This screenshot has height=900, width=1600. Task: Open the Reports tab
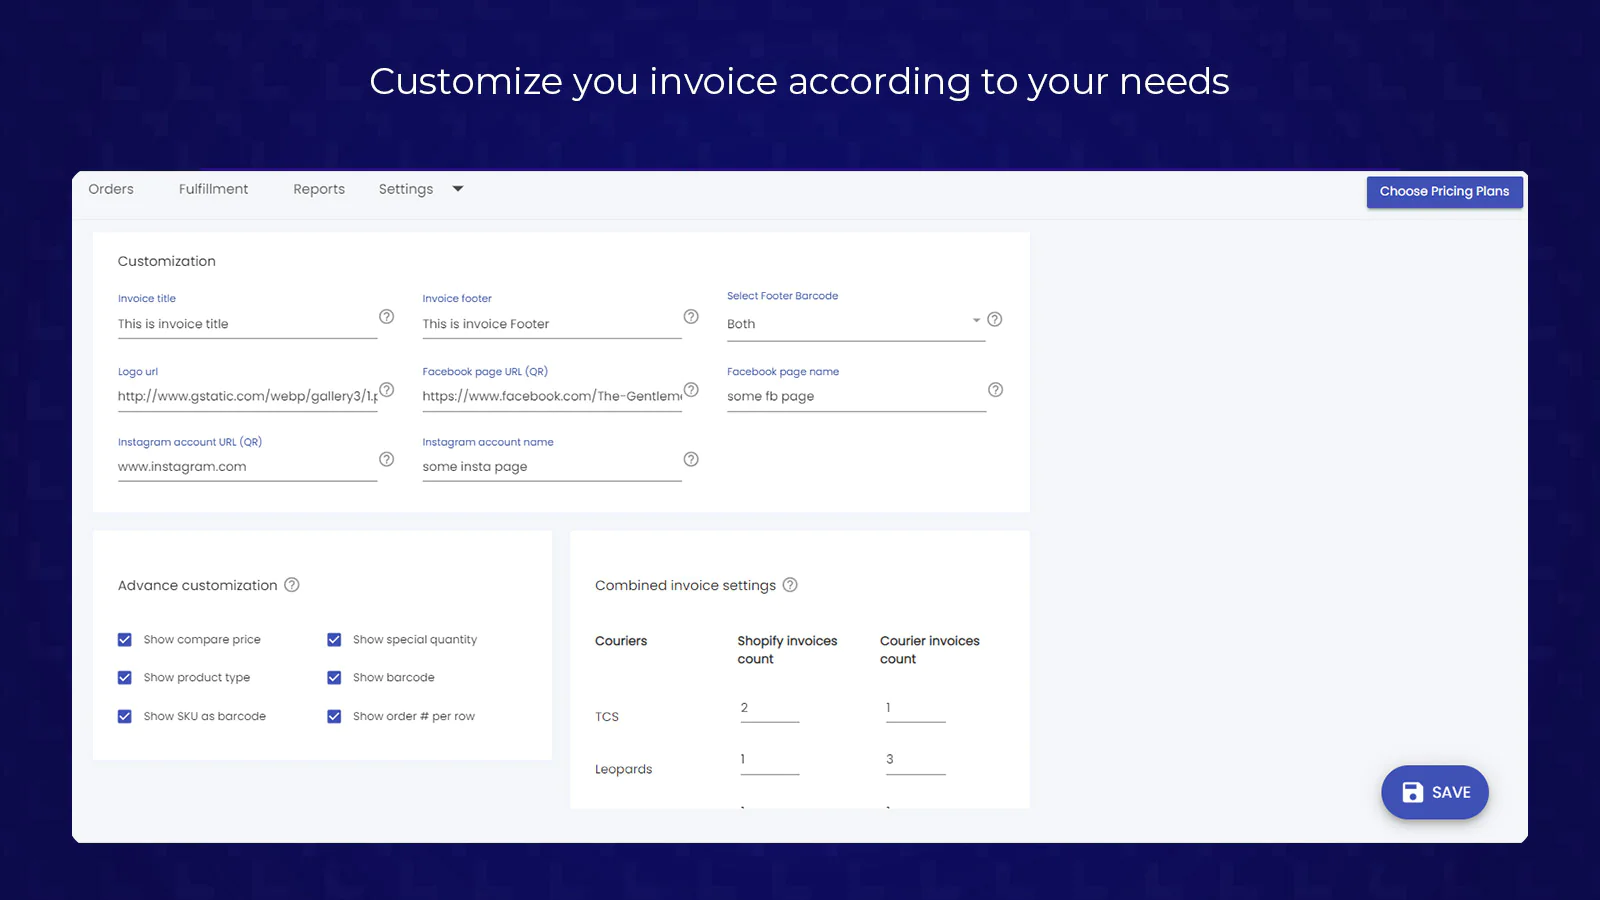pyautogui.click(x=319, y=189)
